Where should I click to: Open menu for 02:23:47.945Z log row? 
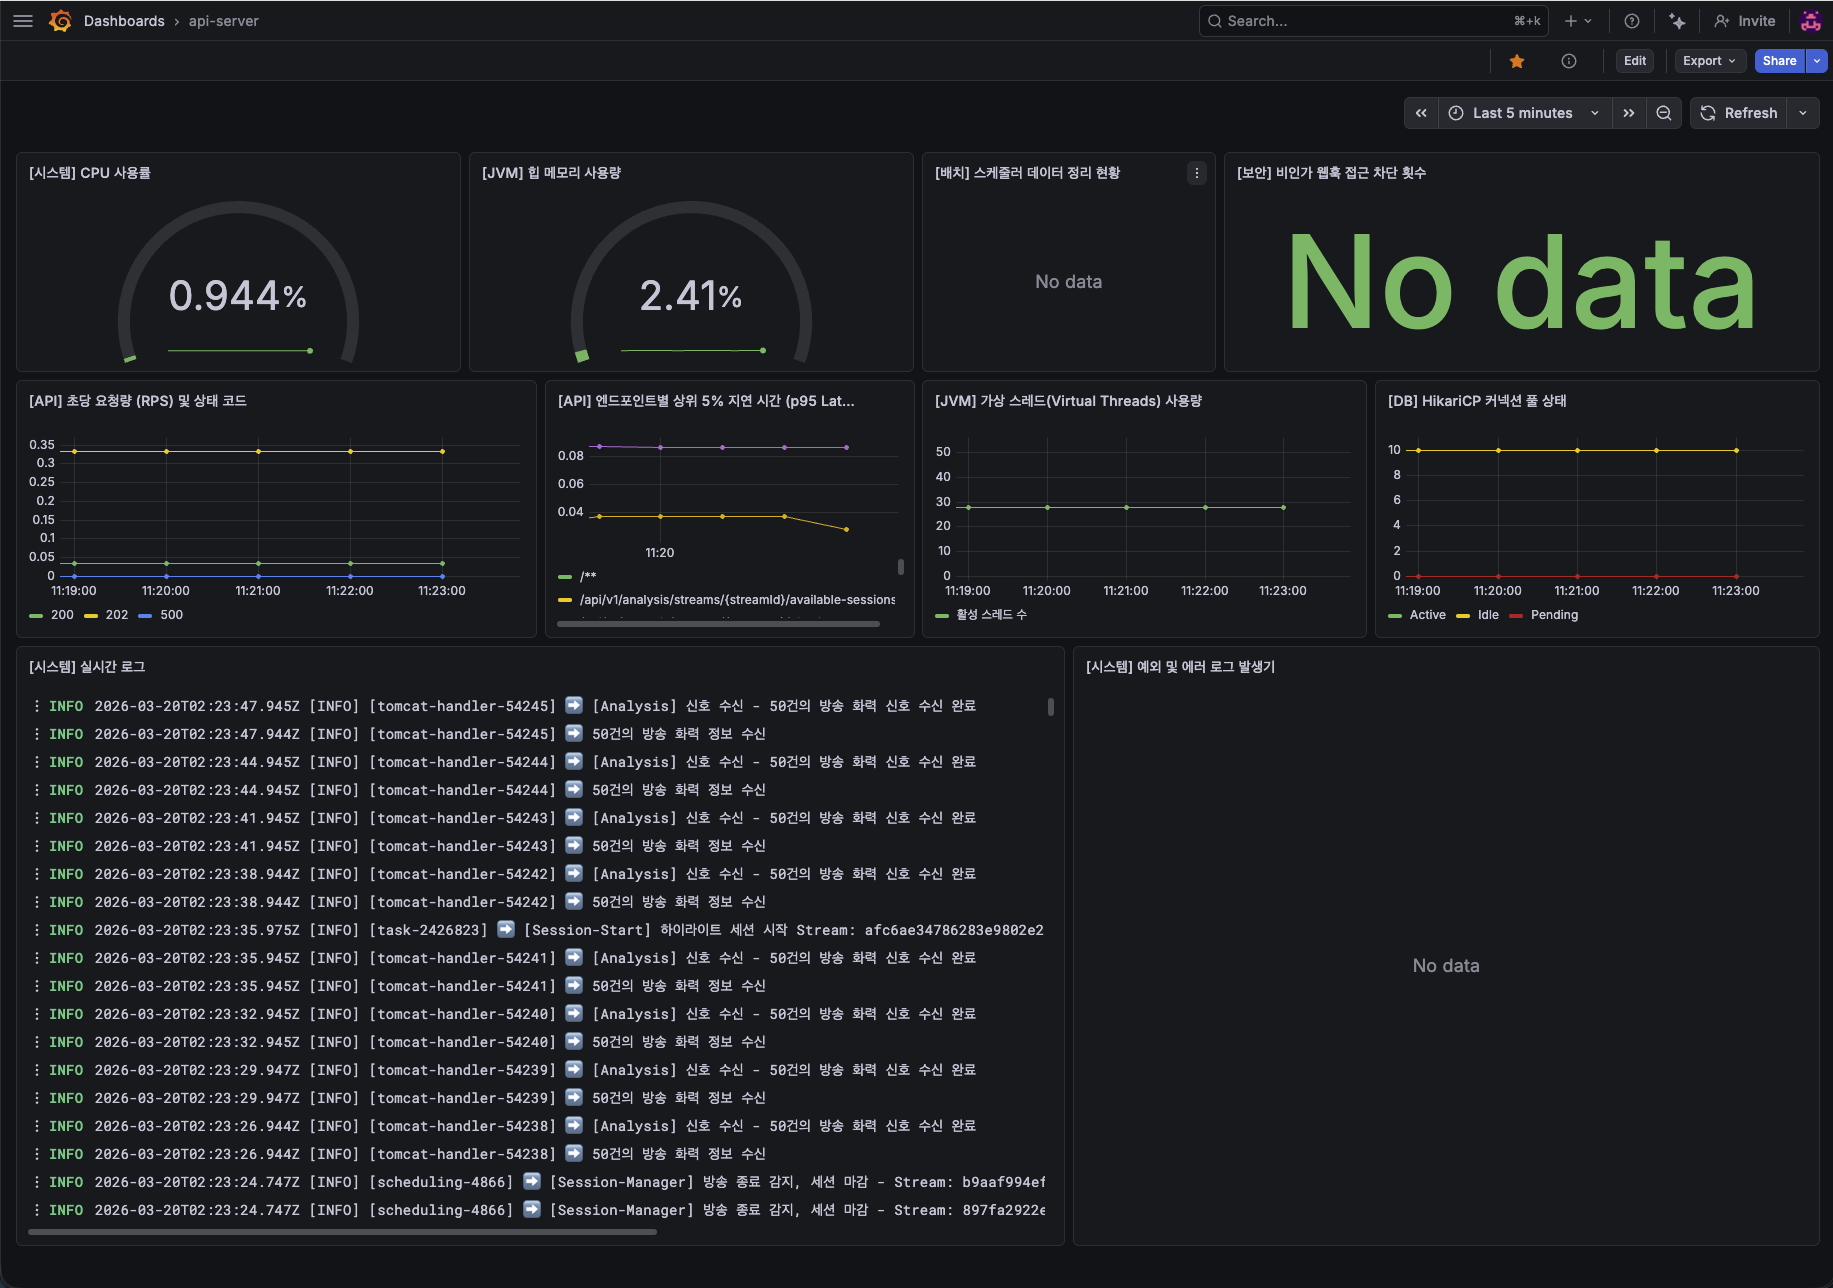coord(37,706)
